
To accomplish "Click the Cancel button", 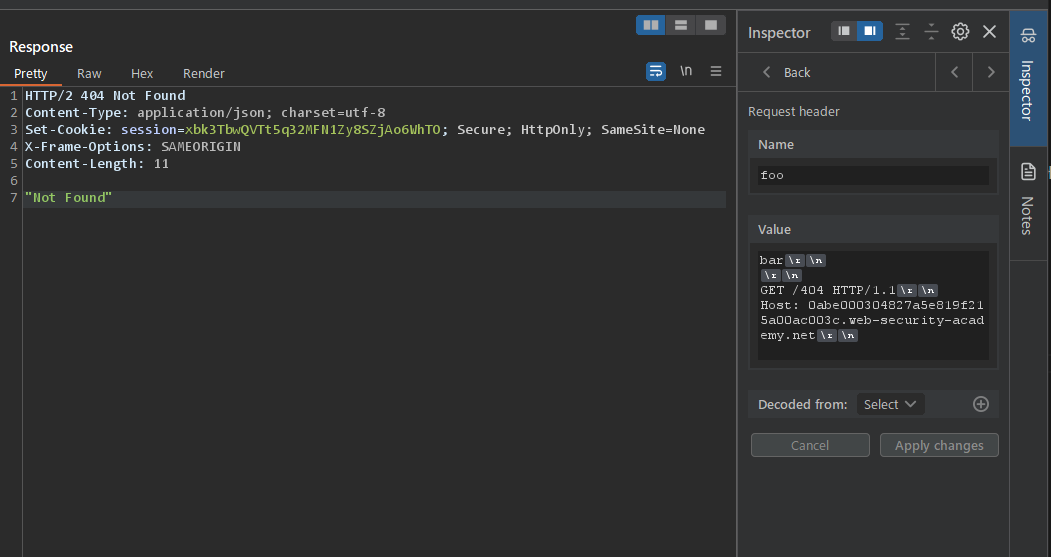I will point(810,445).
